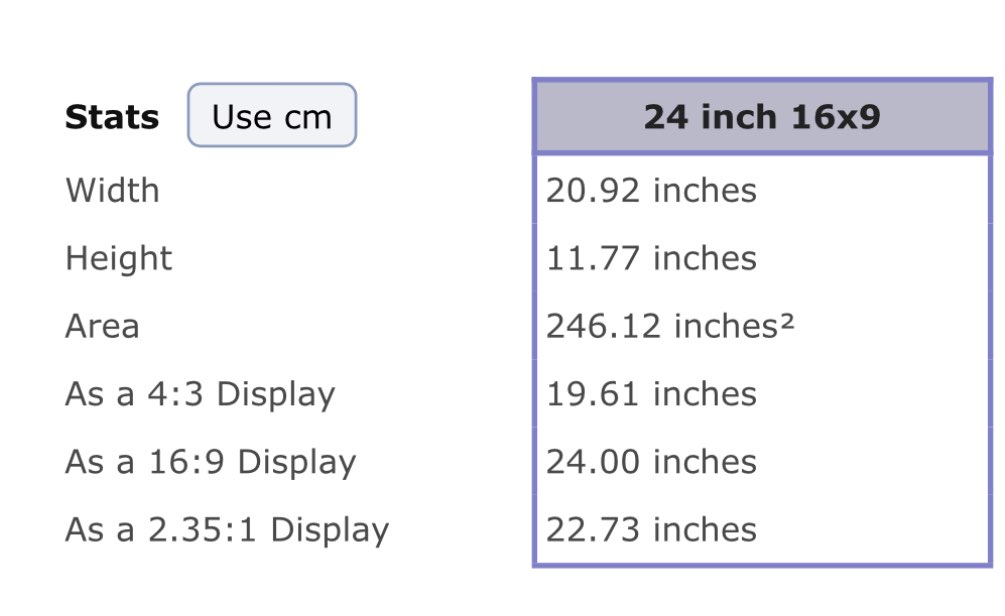Select the Width row label
The image size is (1005, 616).
(x=112, y=190)
